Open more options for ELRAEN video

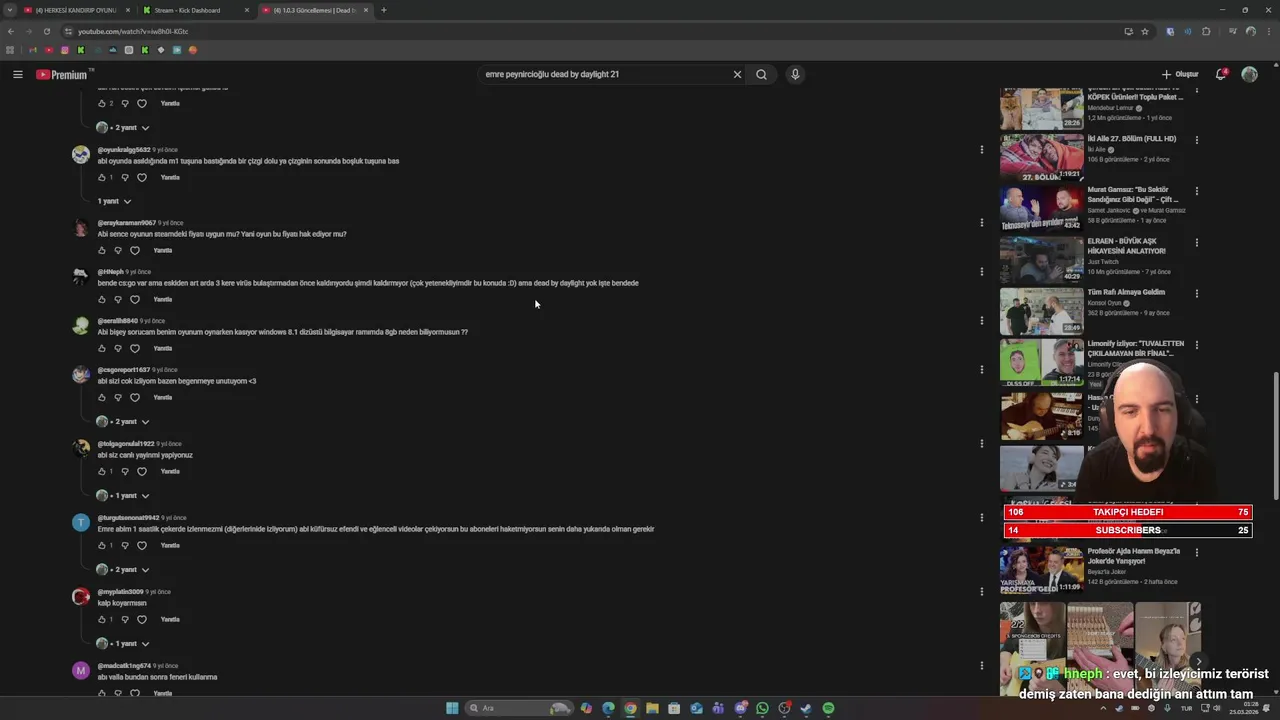coord(1196,242)
